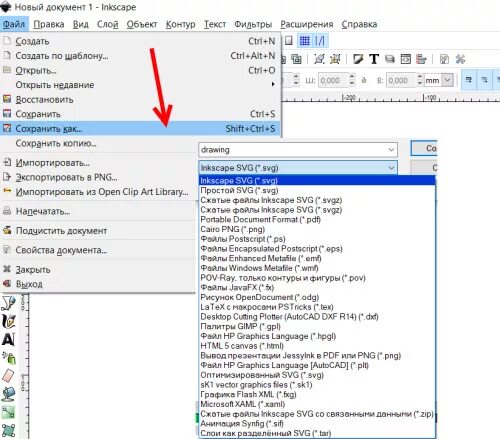Choose Свойства документа... entry
Image resolution: width=500 pixels, height=439 pixels.
(98, 250)
